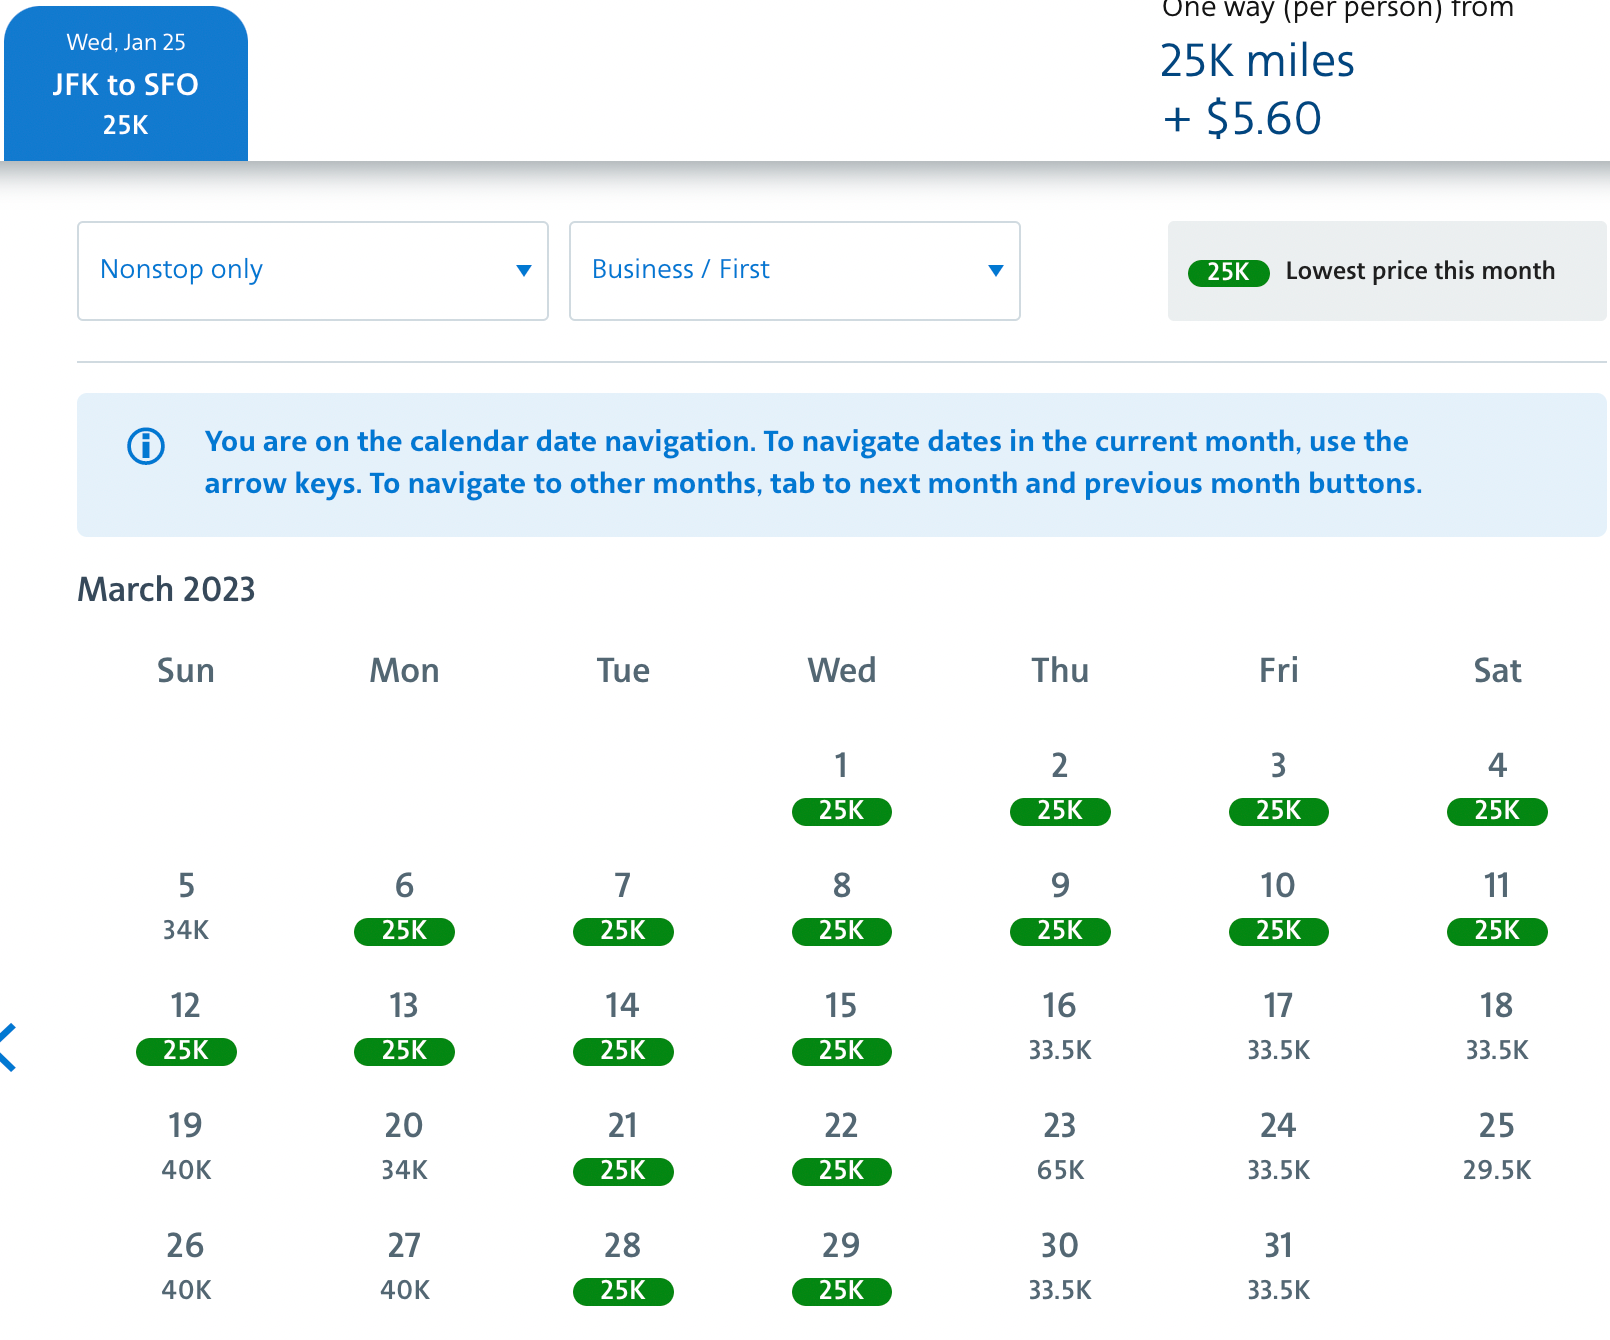Screen dimensions: 1610x1340
Task: Select March 1 with the 25K fare
Action: click(841, 788)
